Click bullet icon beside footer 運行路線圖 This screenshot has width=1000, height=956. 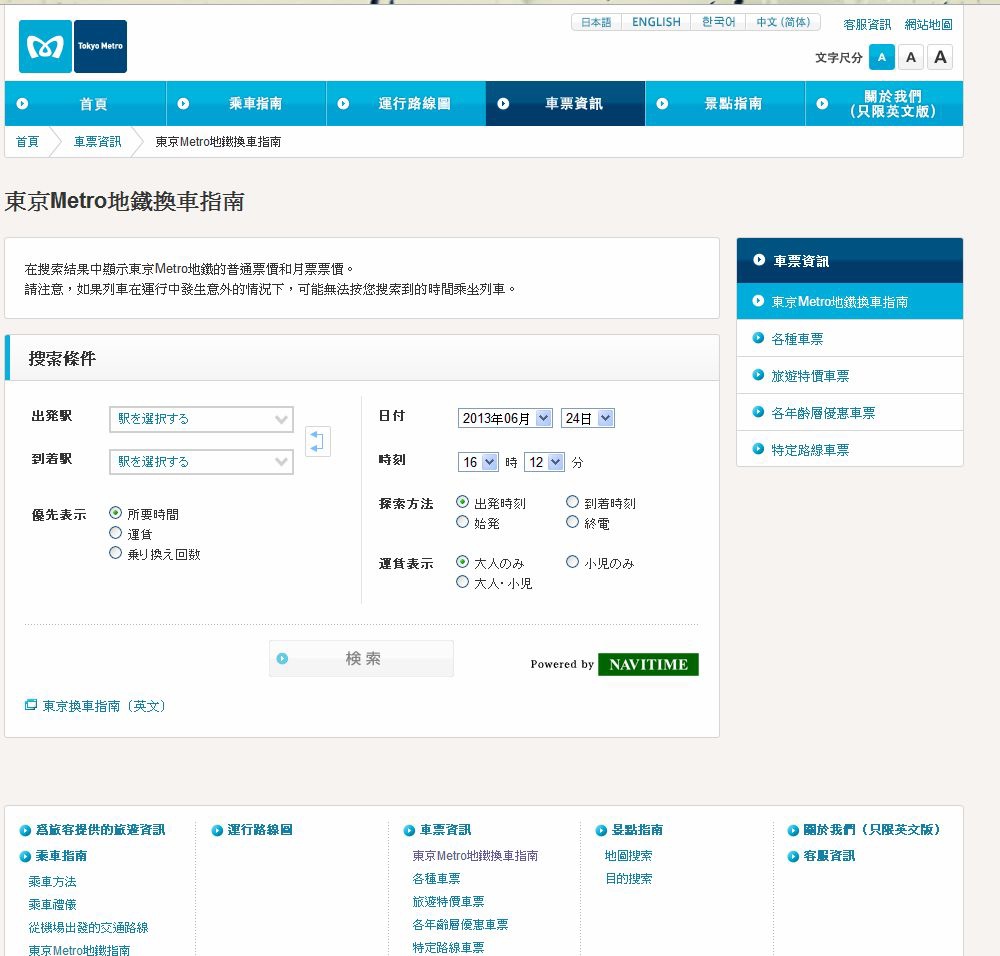pos(217,830)
